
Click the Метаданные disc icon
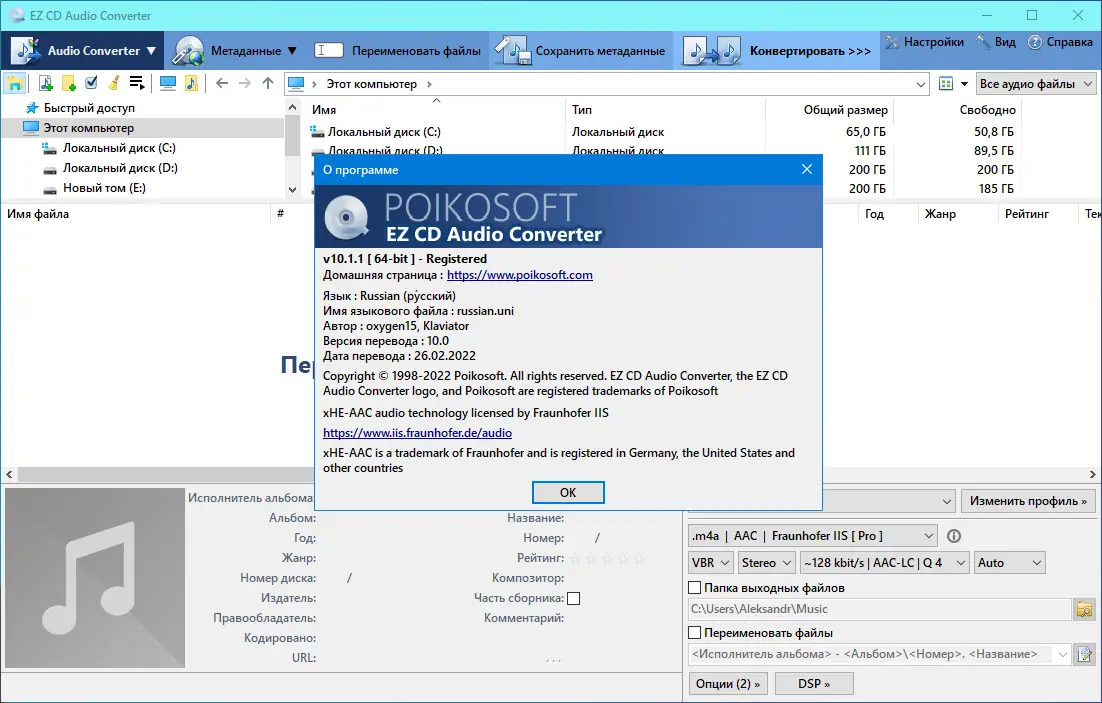coord(188,51)
